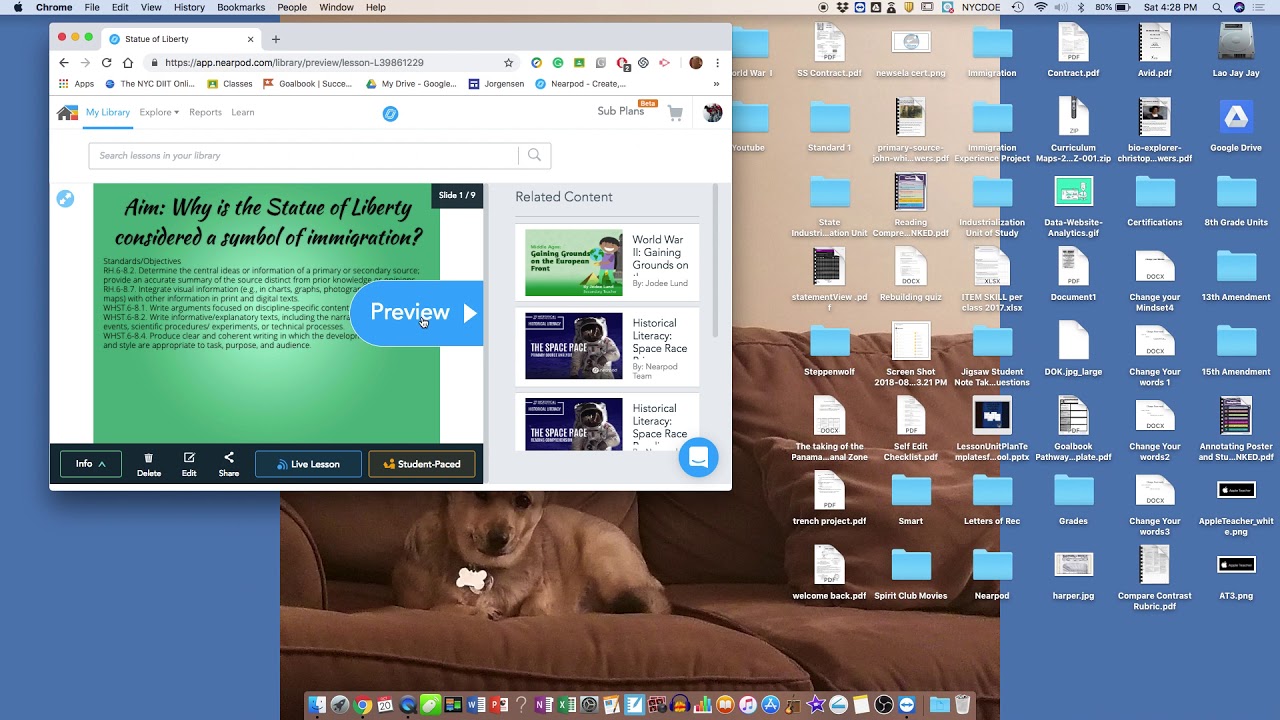
Task: Open Sub Plans beta link
Action: (x=627, y=110)
